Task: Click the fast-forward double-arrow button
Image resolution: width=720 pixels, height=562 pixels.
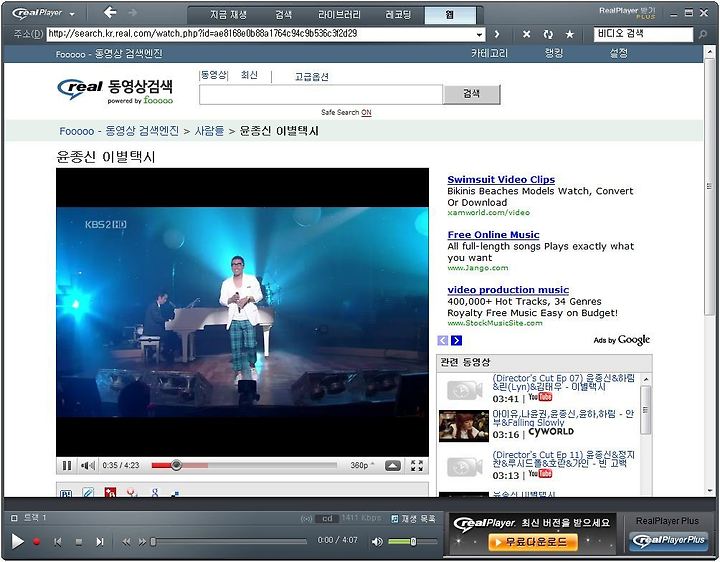Action: point(142,542)
